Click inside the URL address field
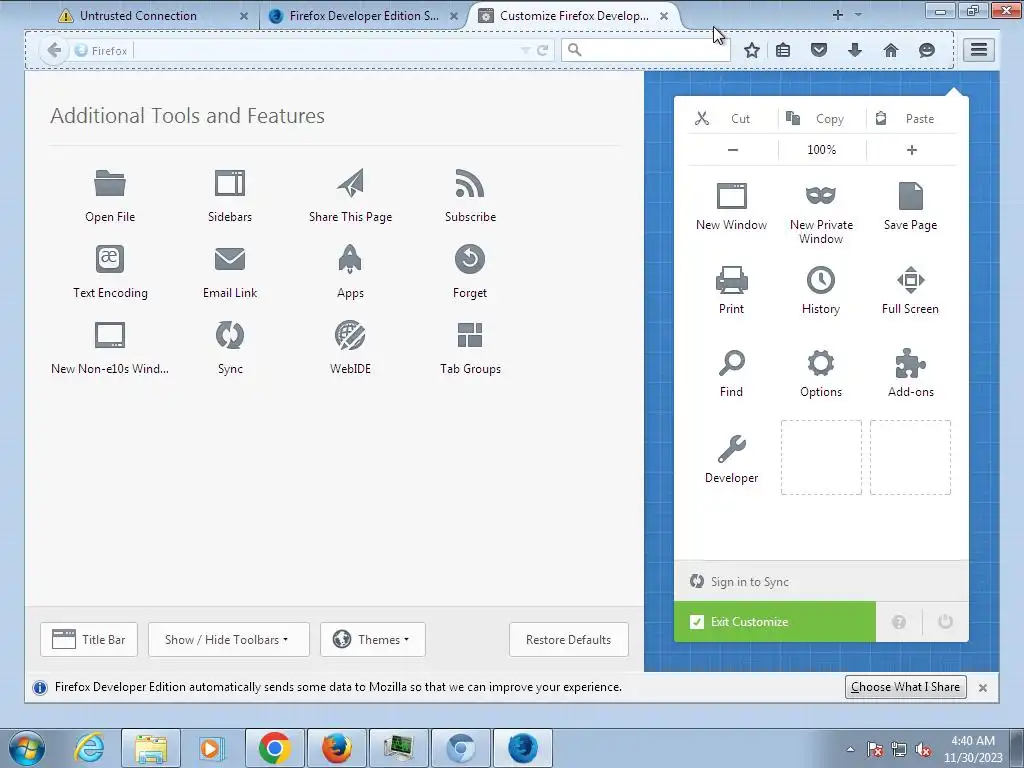1024x768 pixels. tap(327, 50)
